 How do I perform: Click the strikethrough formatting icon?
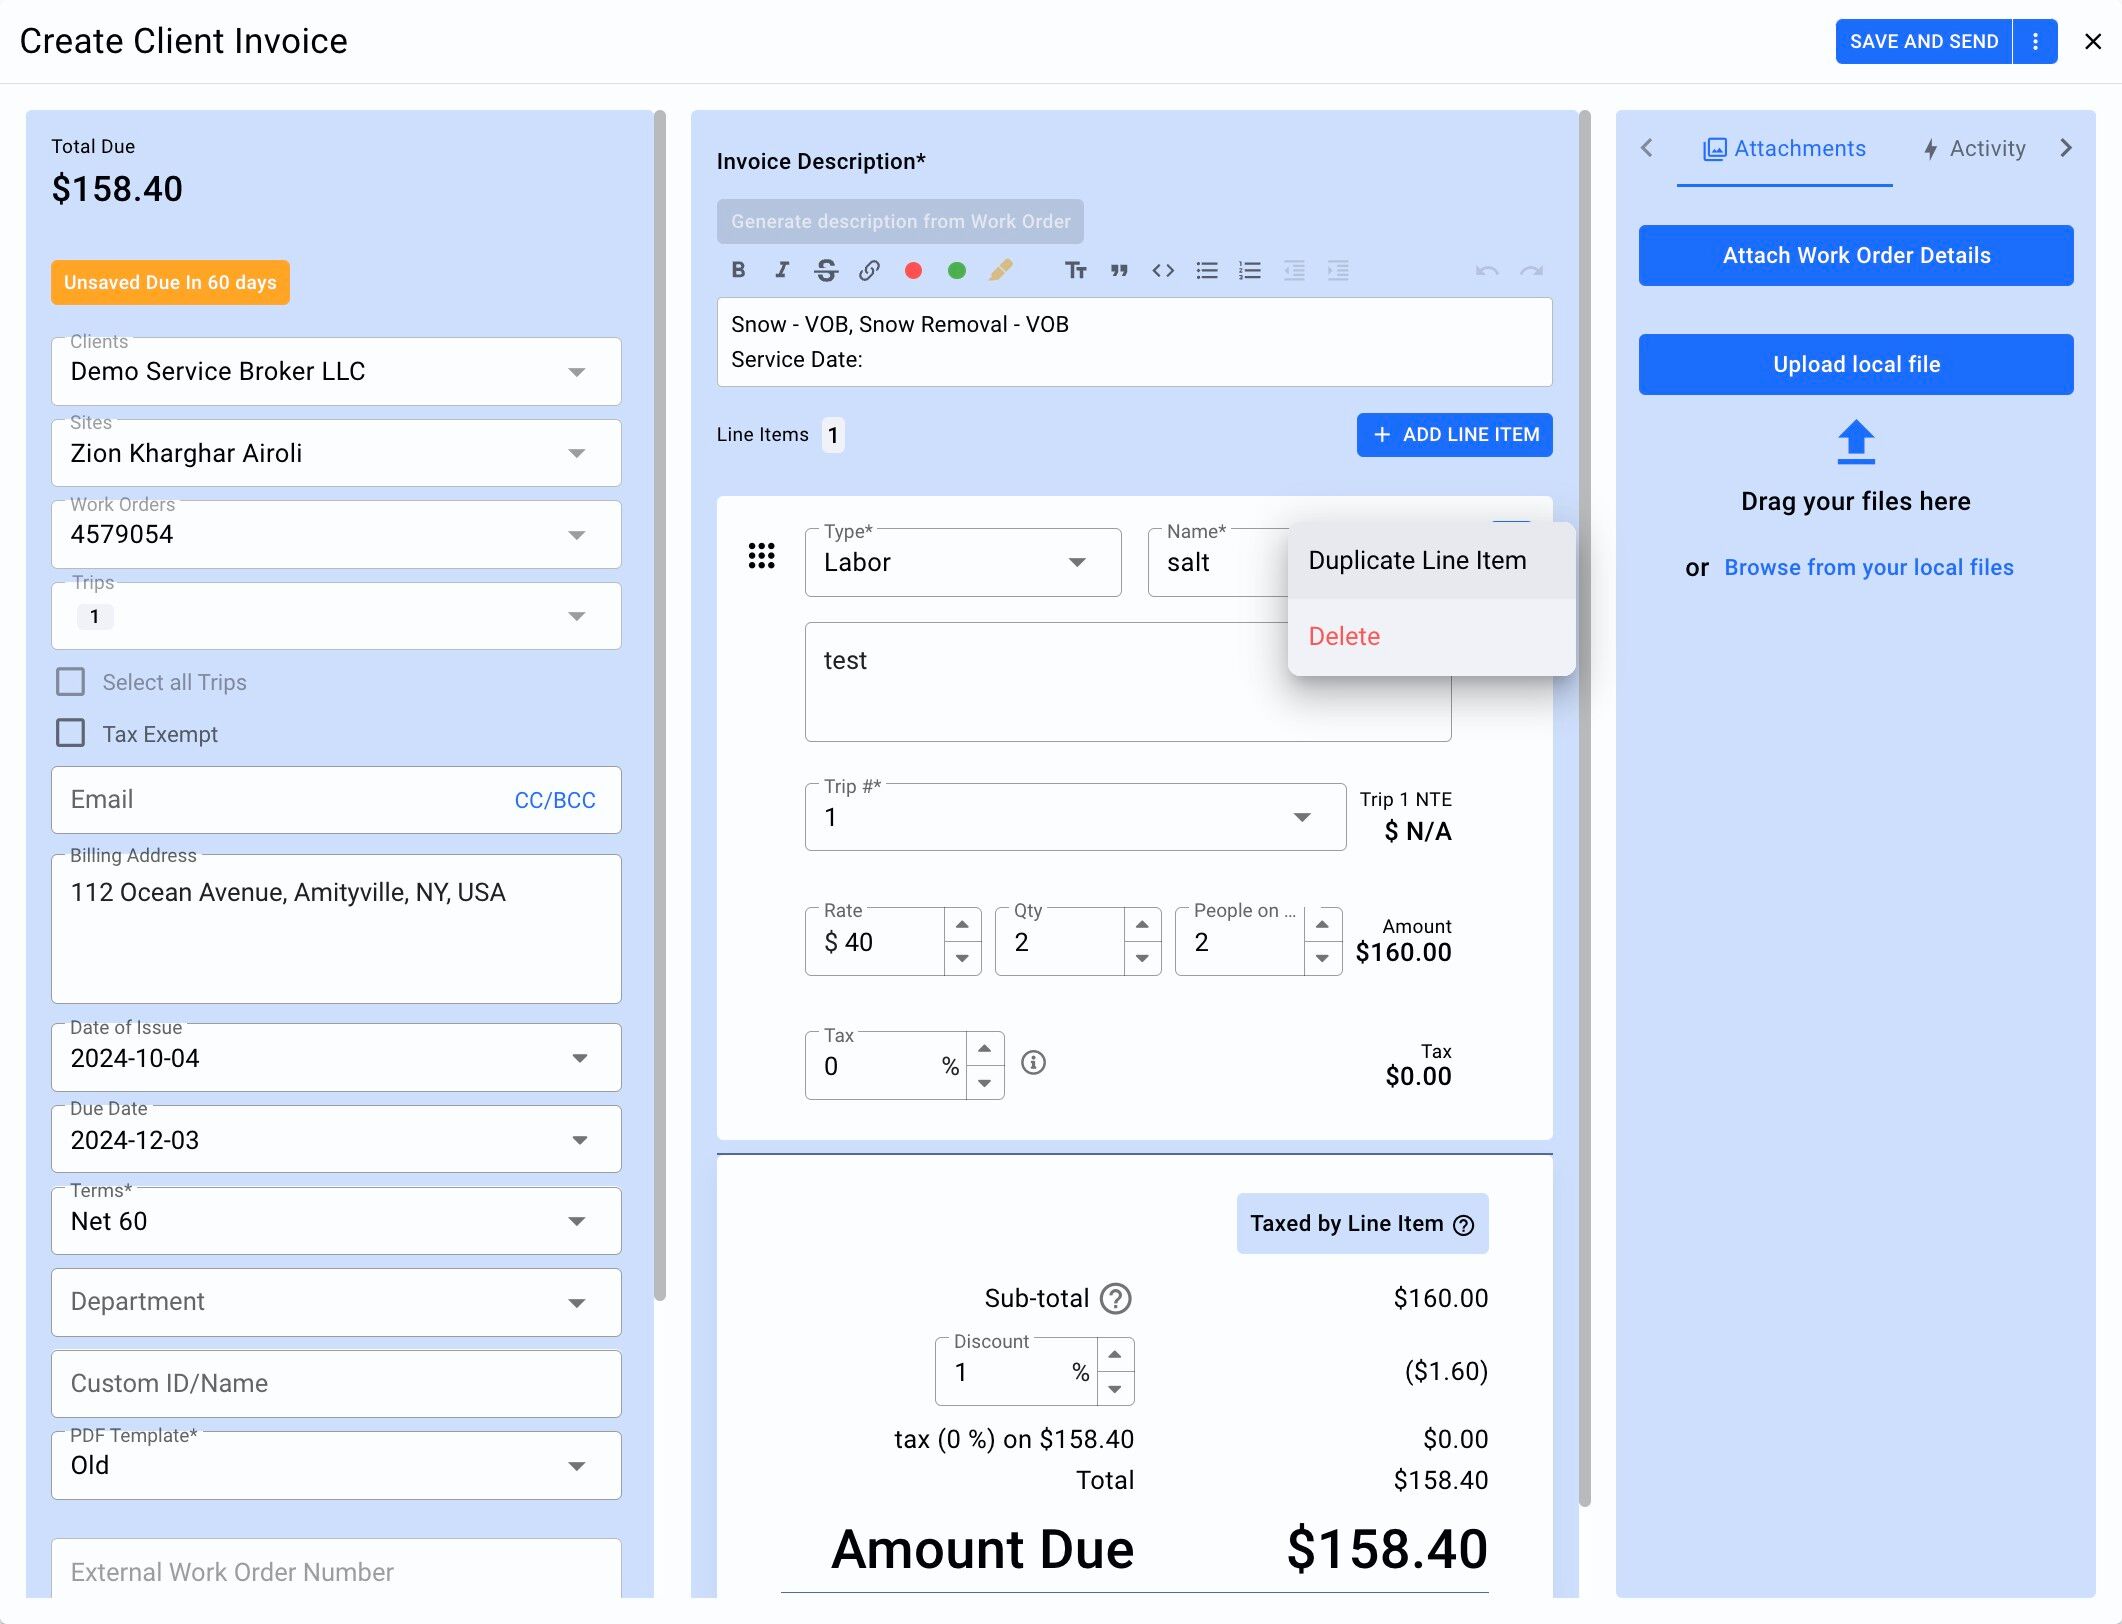(826, 270)
